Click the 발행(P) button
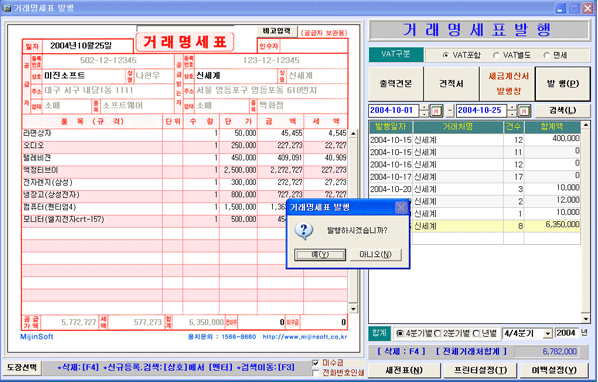 tap(563, 84)
